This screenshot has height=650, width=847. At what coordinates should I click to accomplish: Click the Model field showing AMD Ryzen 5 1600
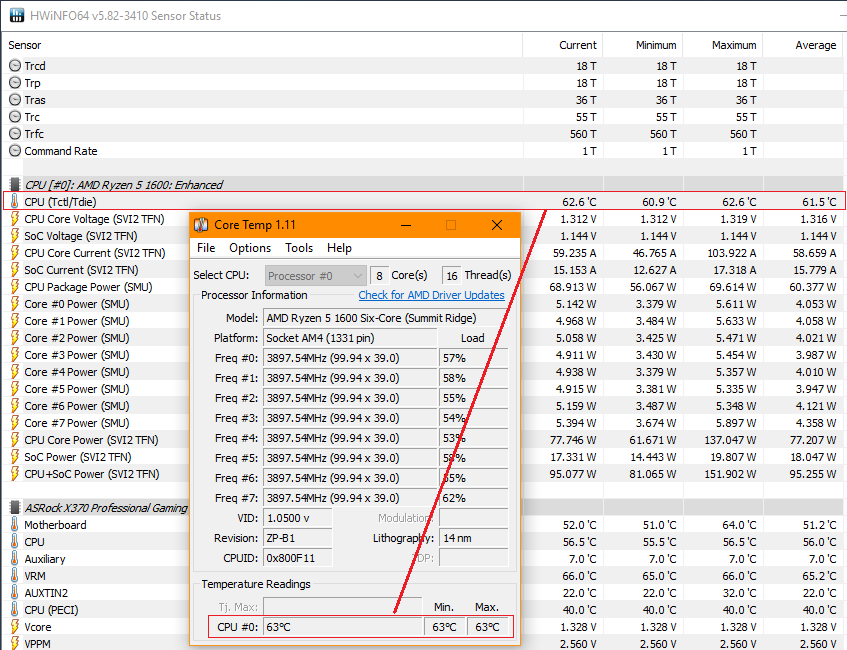[x=386, y=318]
